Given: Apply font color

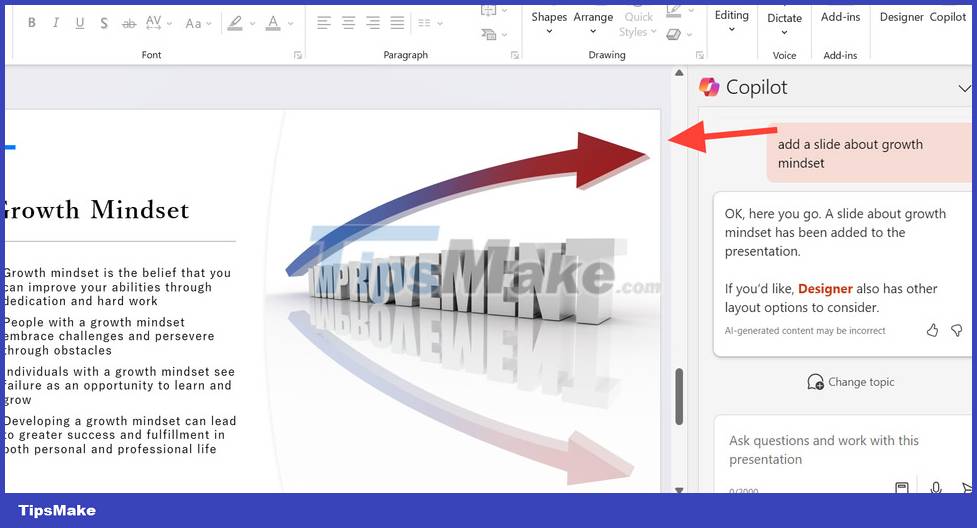Looking at the screenshot, I should click(273, 24).
